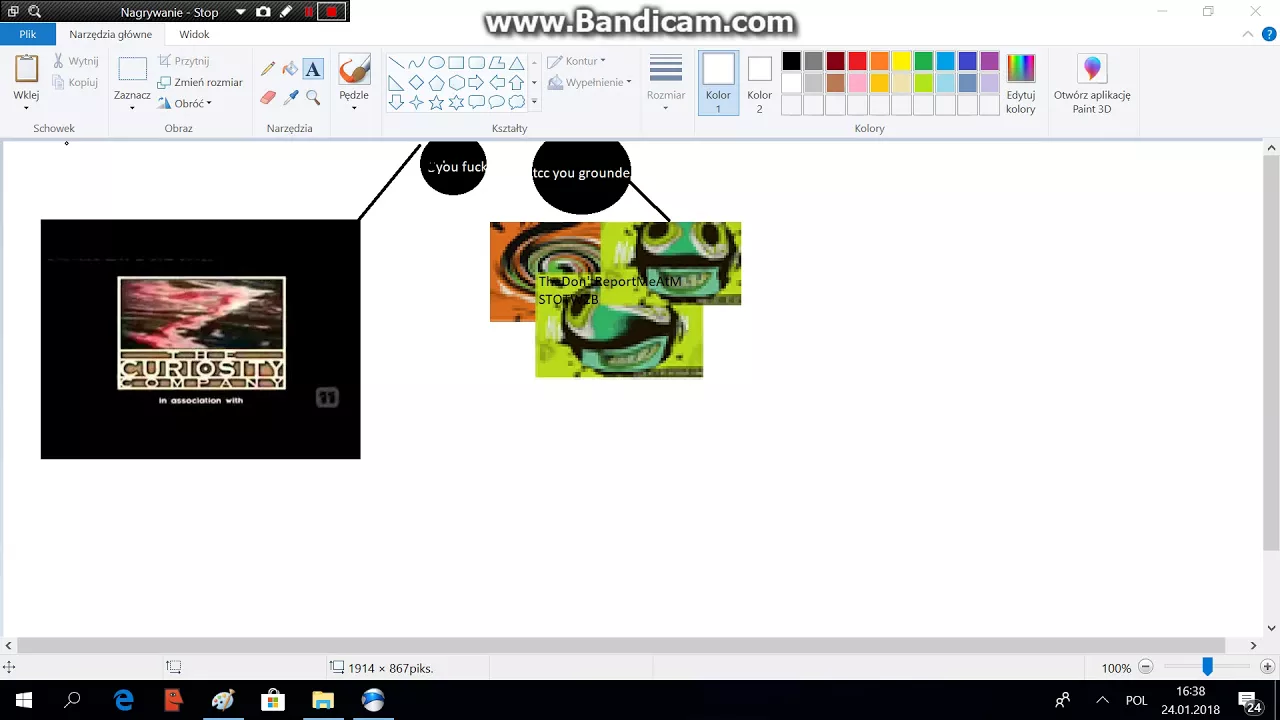
Task: Open Paint help question mark
Action: point(1268,34)
